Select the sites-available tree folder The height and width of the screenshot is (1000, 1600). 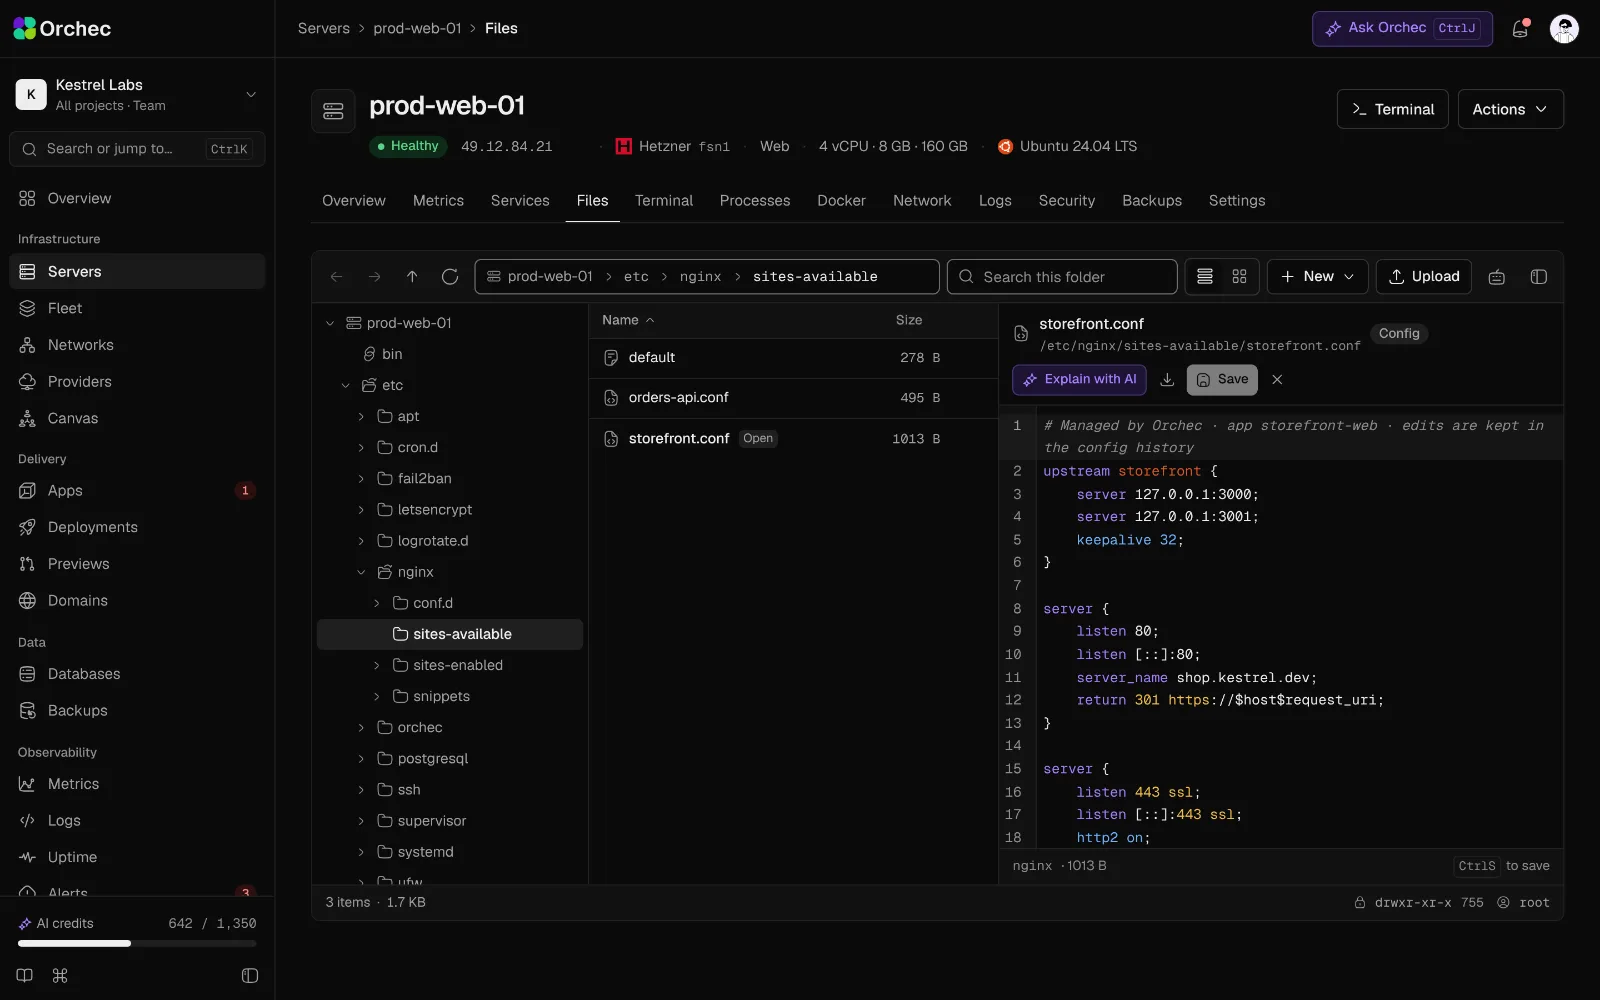450,634
